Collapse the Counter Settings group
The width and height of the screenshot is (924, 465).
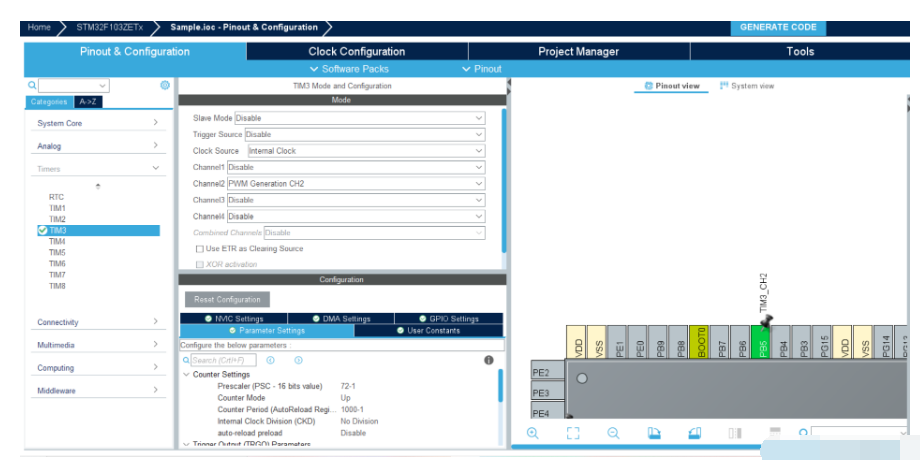tap(186, 374)
